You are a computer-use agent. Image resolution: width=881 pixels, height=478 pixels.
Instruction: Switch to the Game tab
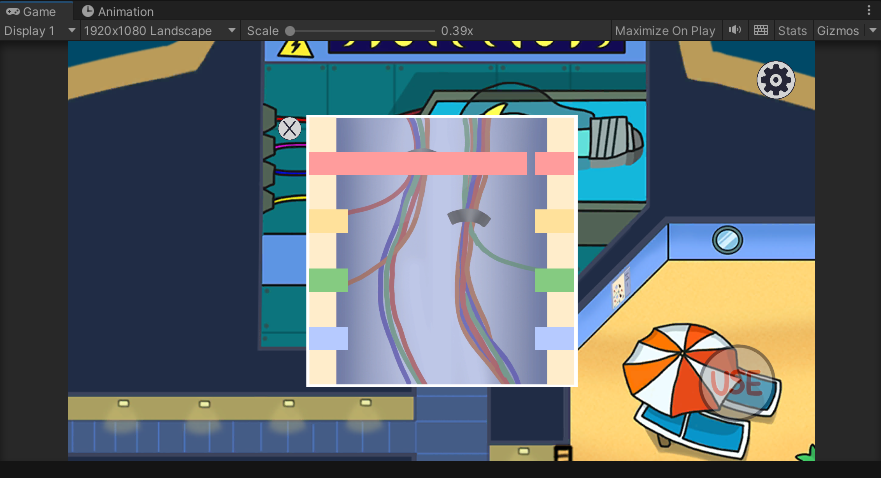pos(31,11)
